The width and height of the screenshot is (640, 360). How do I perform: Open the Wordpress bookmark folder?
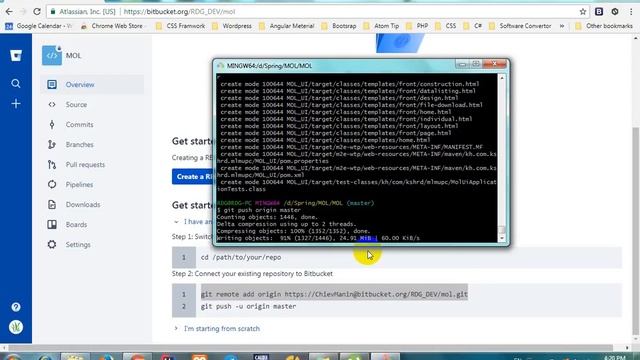pyautogui.click(x=232, y=26)
